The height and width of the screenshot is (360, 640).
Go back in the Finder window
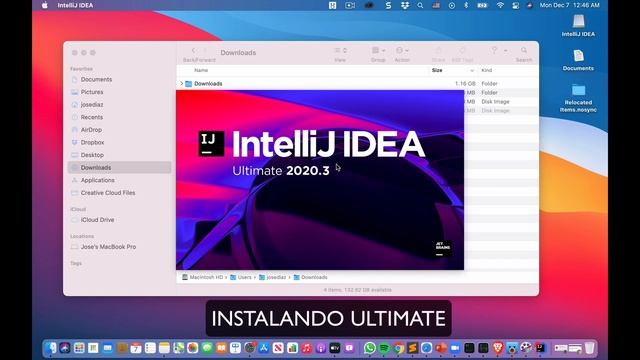point(193,51)
